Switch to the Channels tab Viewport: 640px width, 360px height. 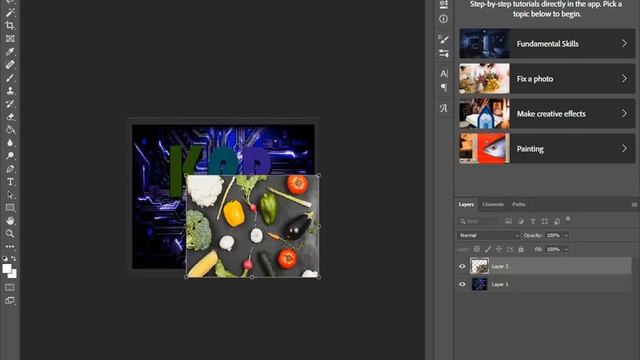493,204
